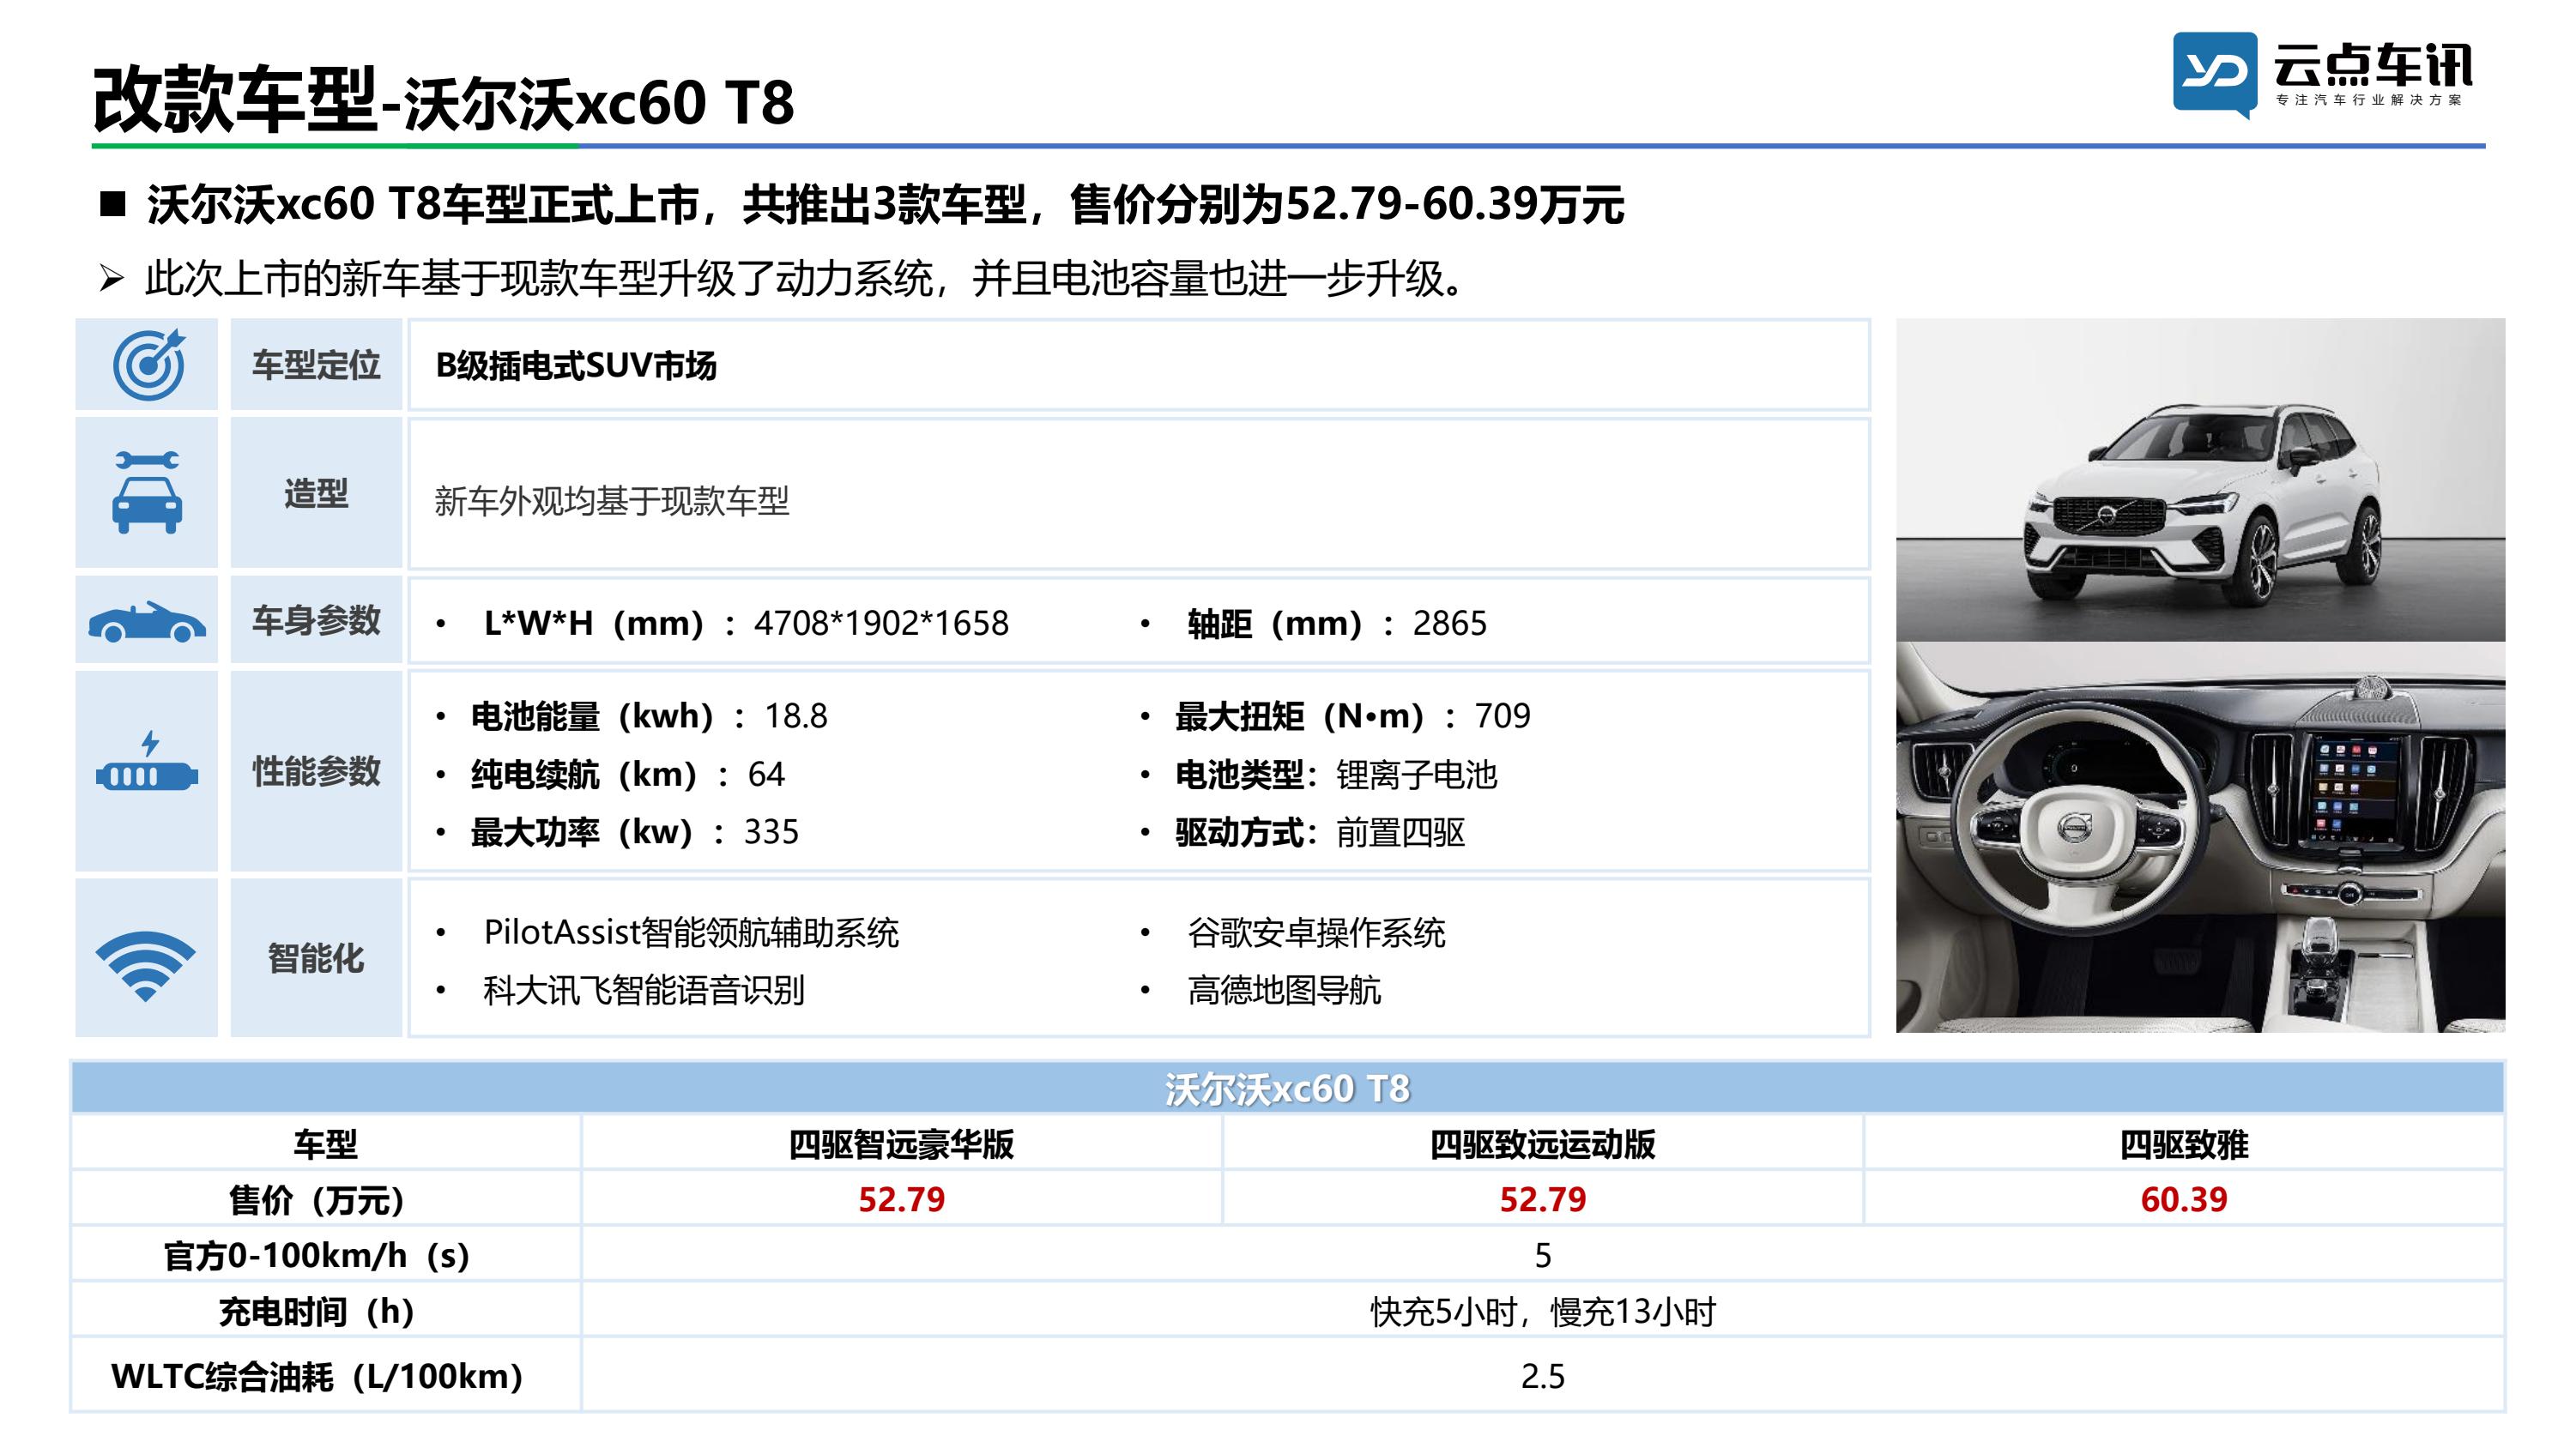Click the WLTC综合油耗 row header
This screenshot has height=1448, width=2576.
(326, 1376)
